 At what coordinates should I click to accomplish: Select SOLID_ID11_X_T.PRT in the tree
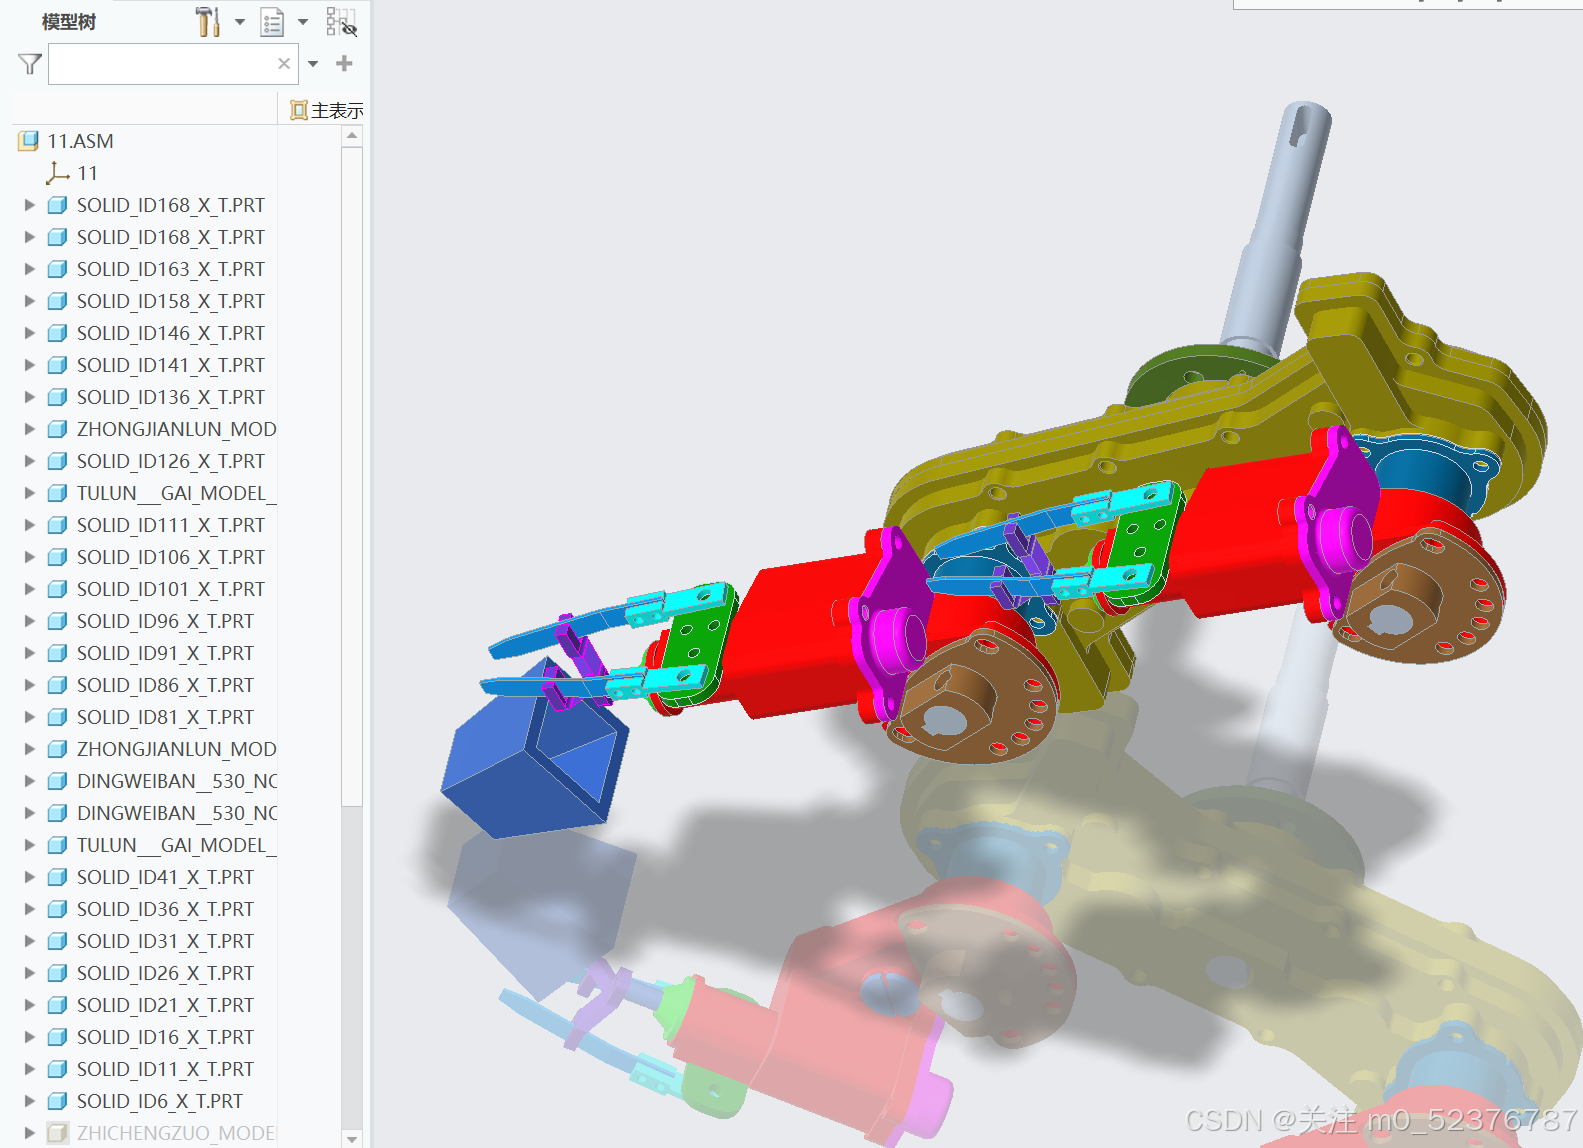pos(165,1069)
